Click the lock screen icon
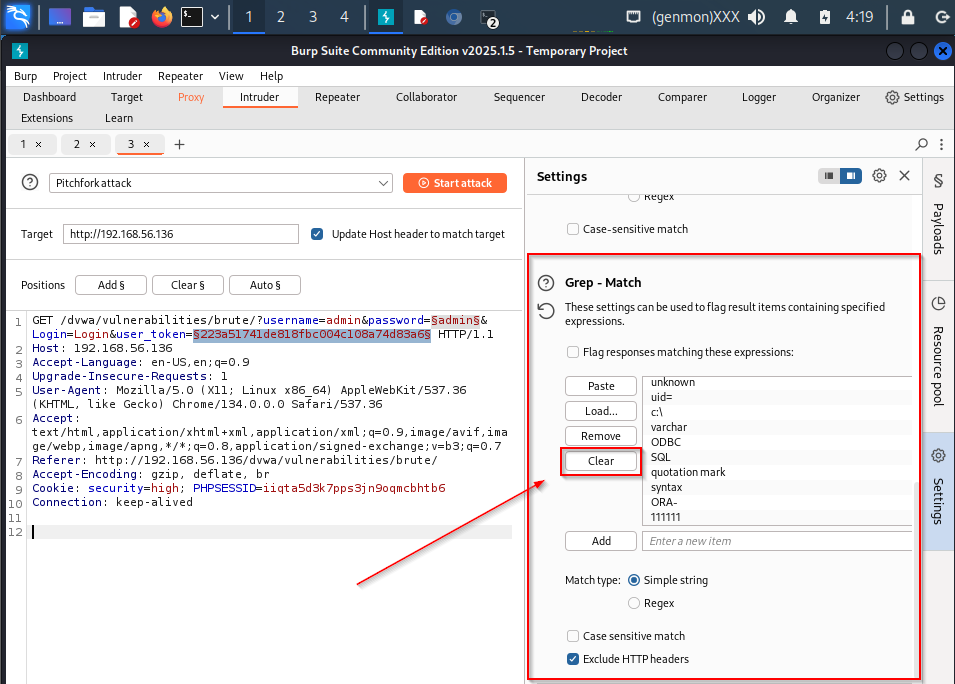The width and height of the screenshot is (955, 684). point(907,17)
